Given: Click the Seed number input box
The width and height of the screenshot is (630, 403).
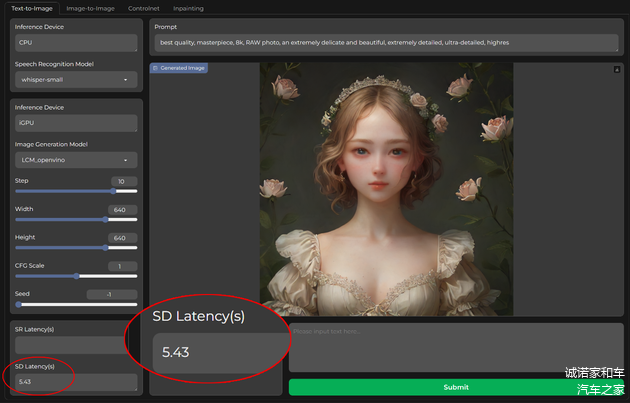Looking at the screenshot, I should 109,294.
